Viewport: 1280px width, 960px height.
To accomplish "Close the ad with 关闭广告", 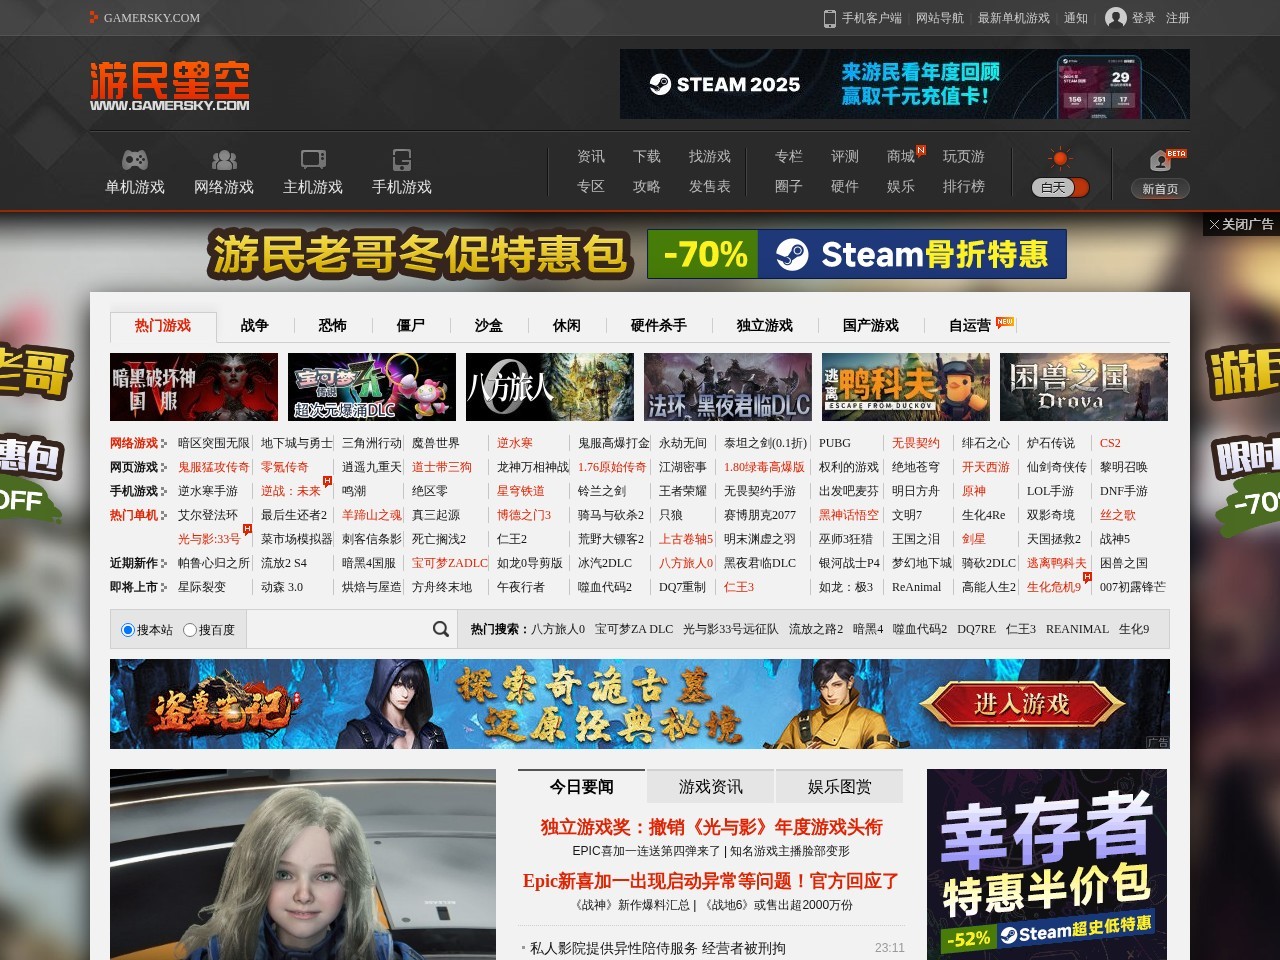I will pyautogui.click(x=1241, y=225).
